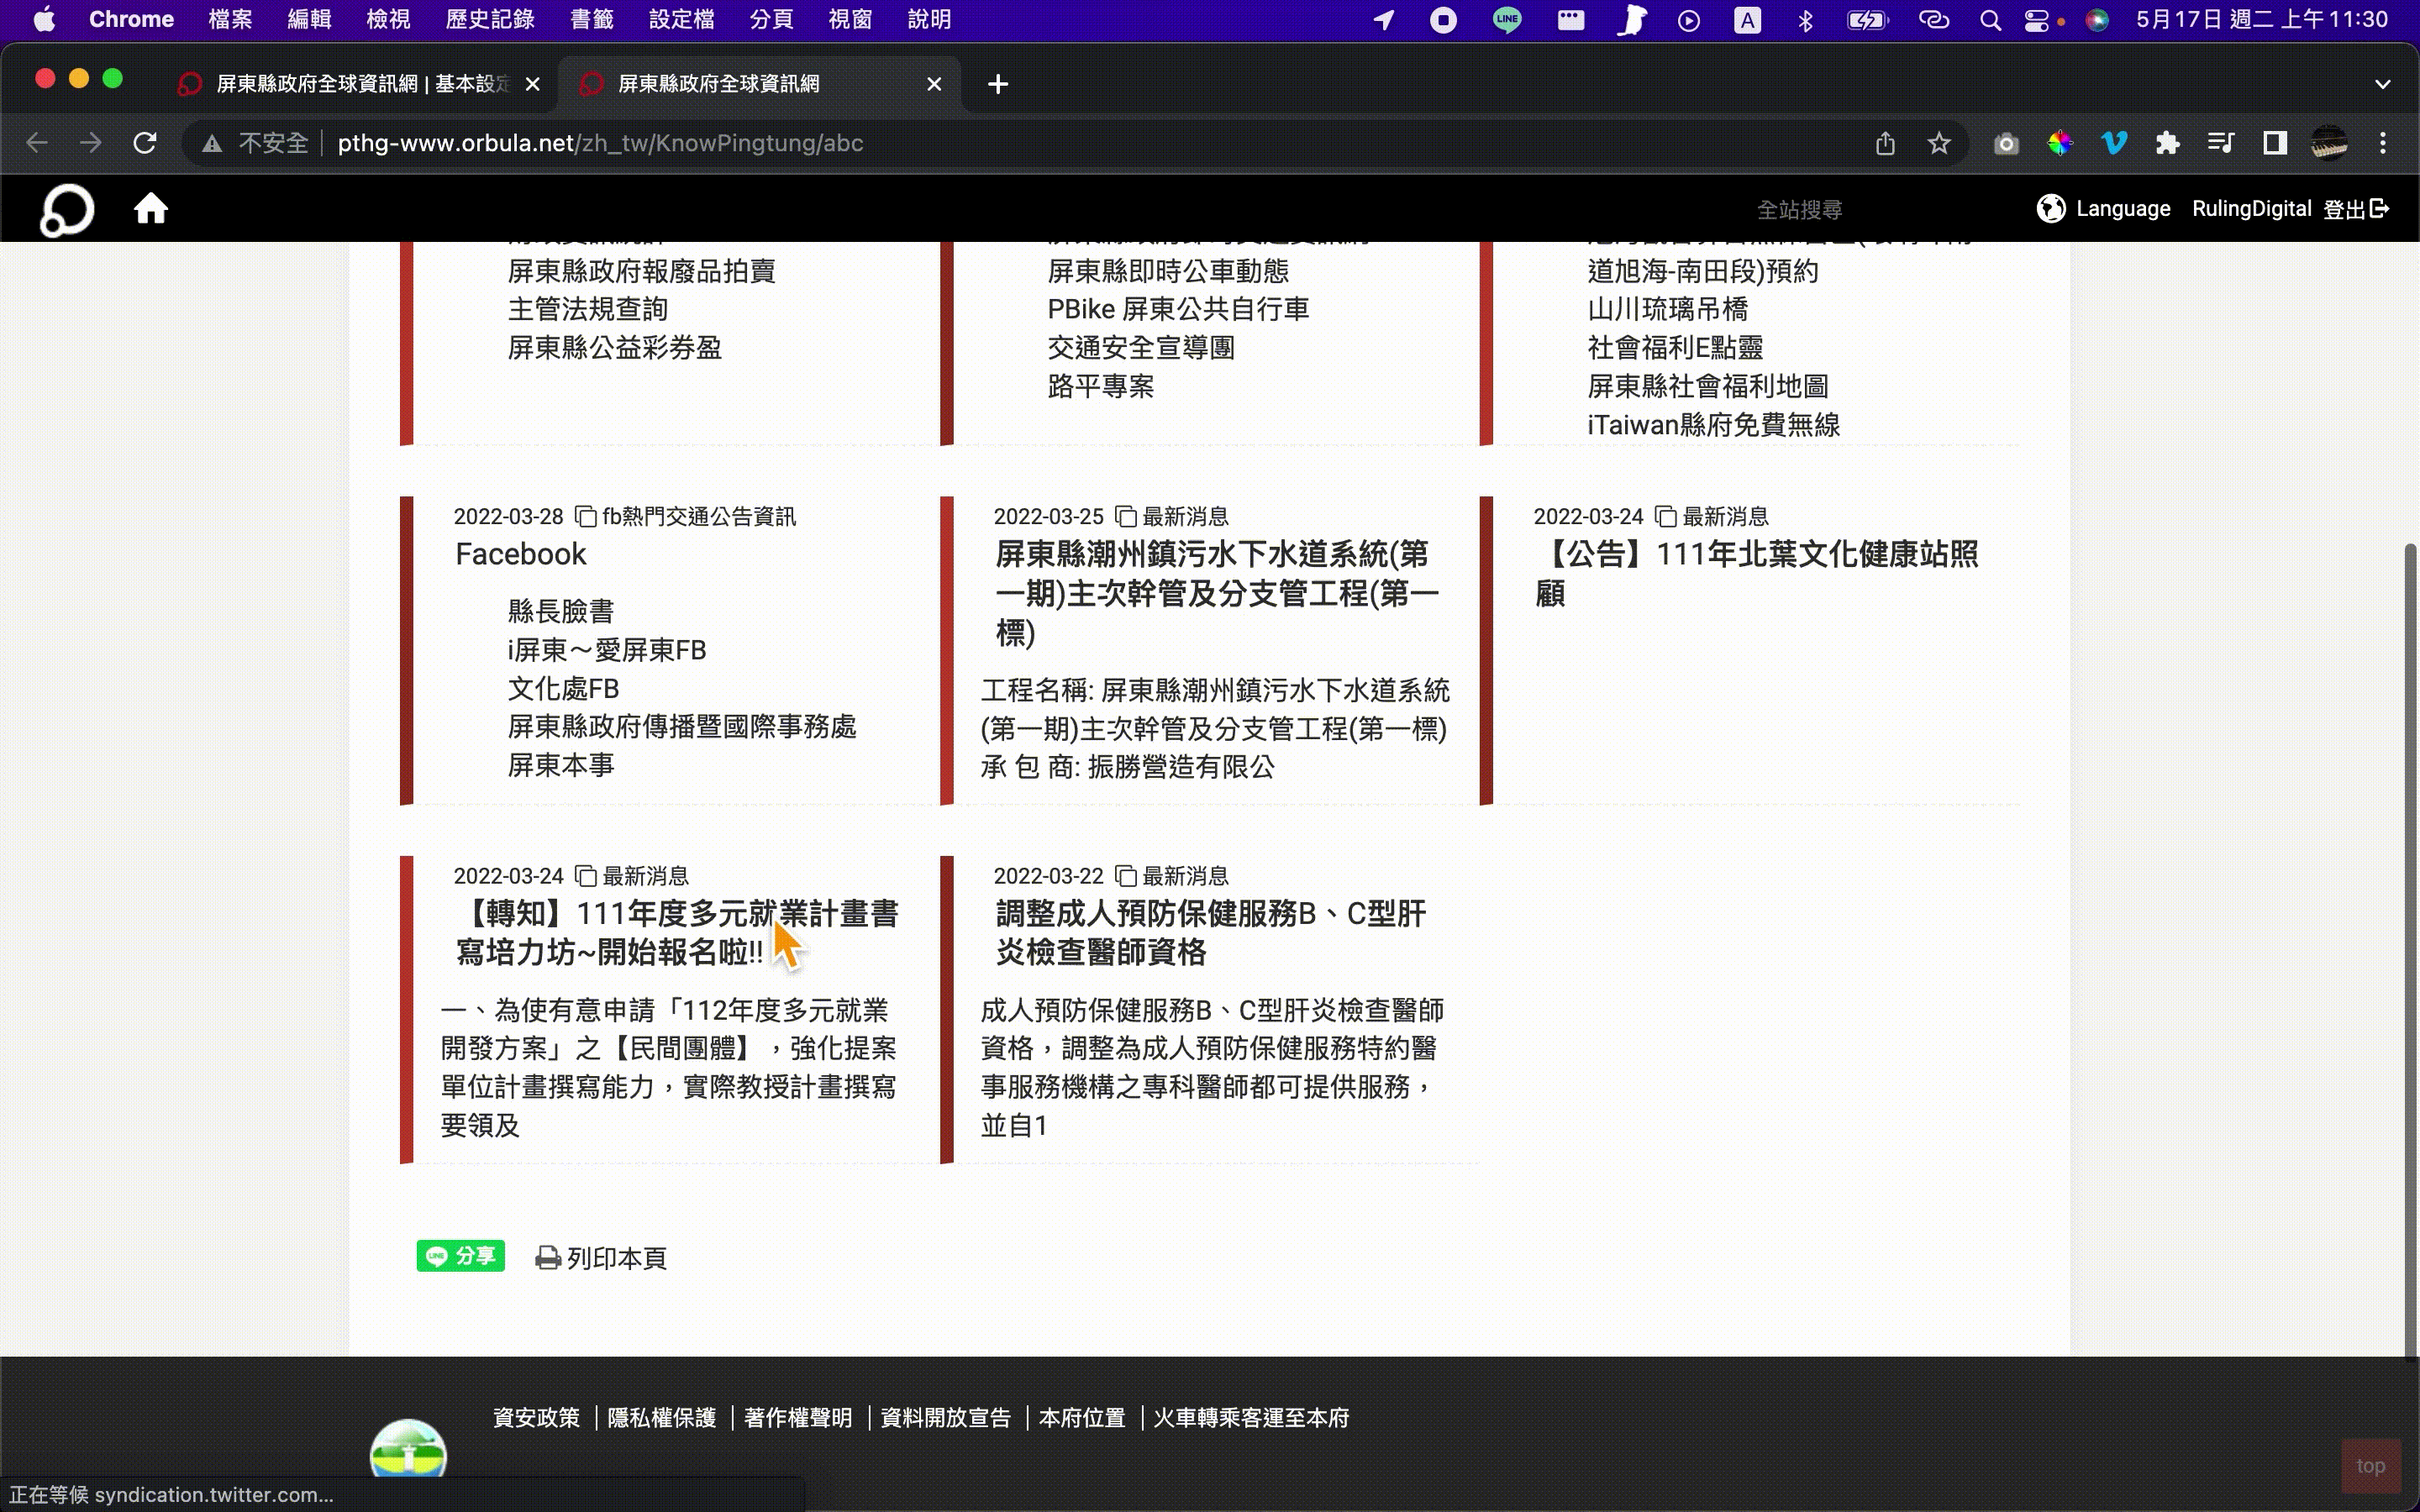Open Apple menu

44,20
